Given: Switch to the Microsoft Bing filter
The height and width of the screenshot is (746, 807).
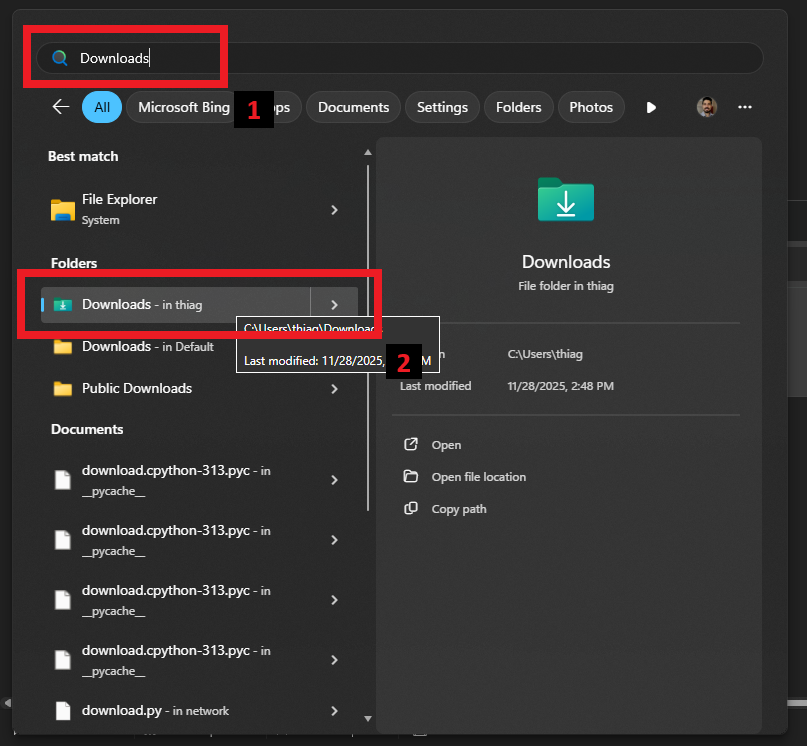Looking at the screenshot, I should (183, 107).
